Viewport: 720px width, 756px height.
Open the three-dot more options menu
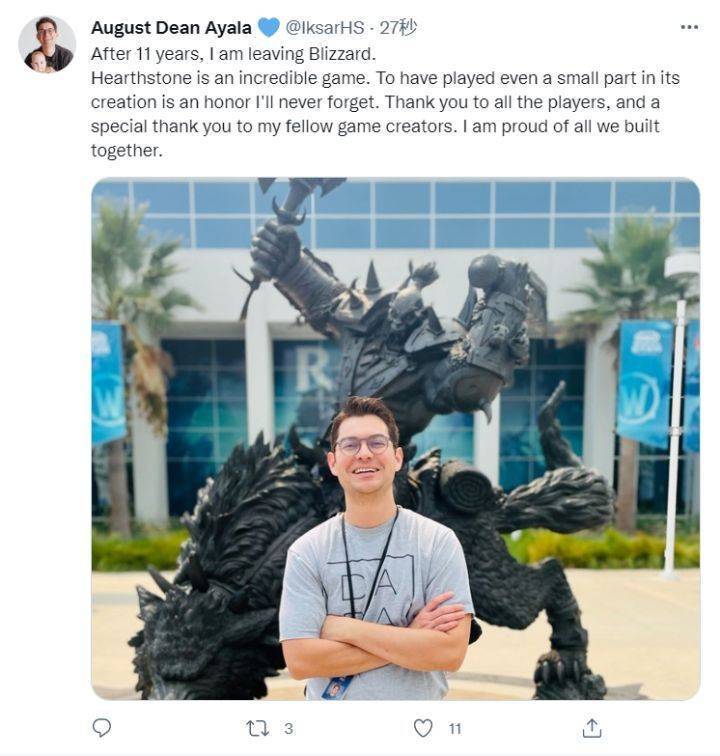689,27
